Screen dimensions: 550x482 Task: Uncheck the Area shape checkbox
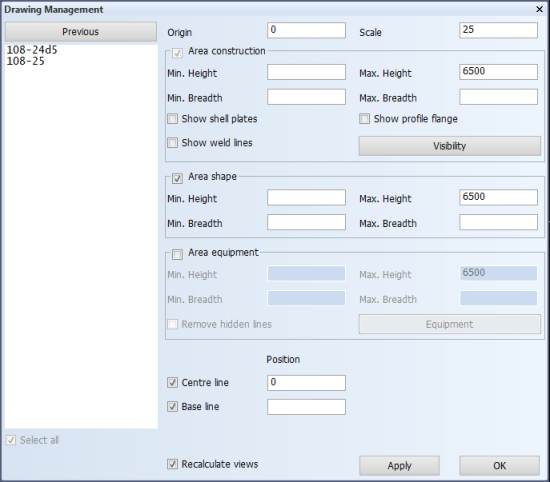[x=177, y=179]
